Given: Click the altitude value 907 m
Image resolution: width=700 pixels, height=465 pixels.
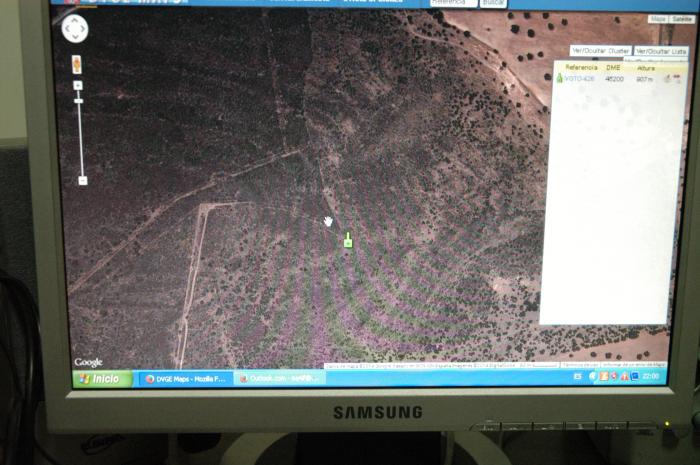Looking at the screenshot, I should pyautogui.click(x=645, y=79).
